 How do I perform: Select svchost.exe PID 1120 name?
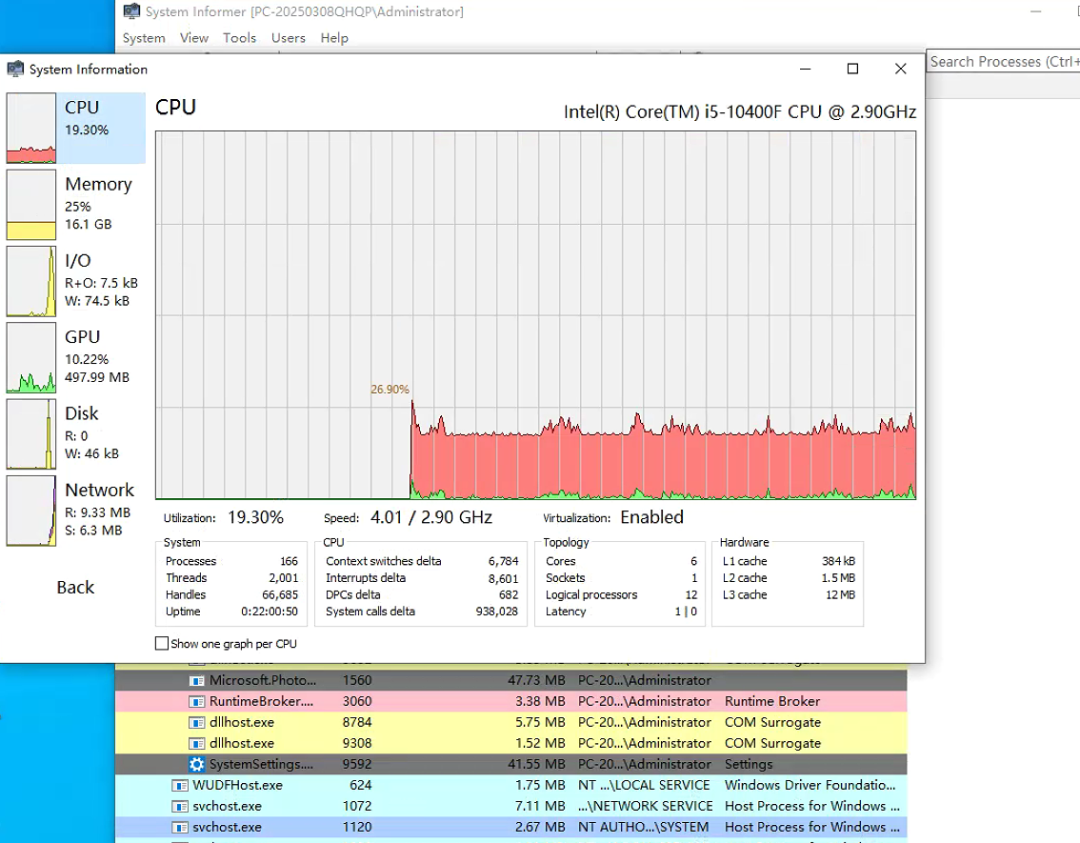(x=227, y=827)
